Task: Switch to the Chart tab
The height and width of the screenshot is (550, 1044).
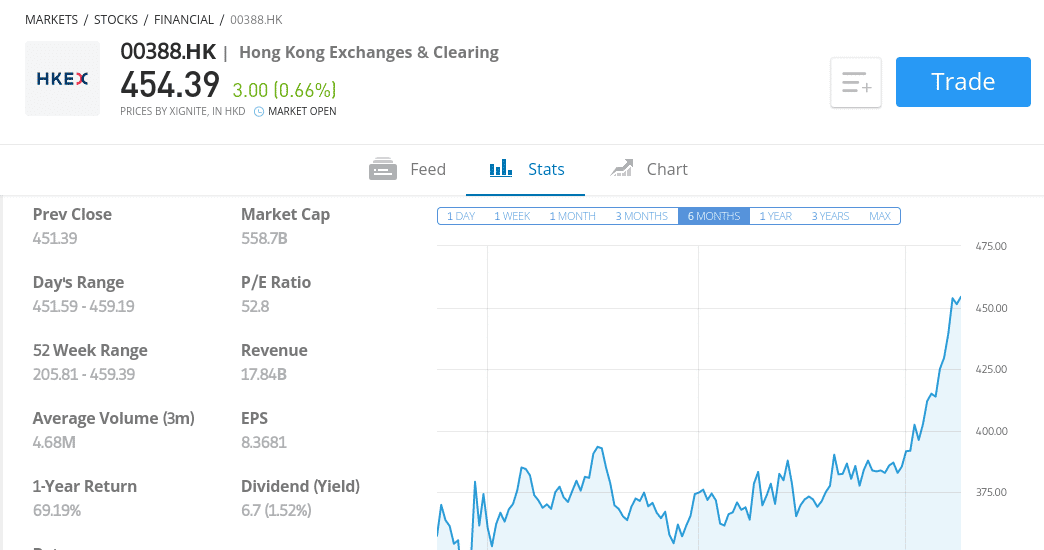Action: 649,169
